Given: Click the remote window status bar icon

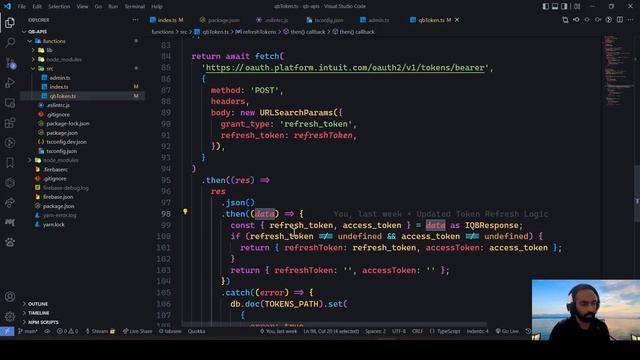Looking at the screenshot, I should tap(7, 331).
